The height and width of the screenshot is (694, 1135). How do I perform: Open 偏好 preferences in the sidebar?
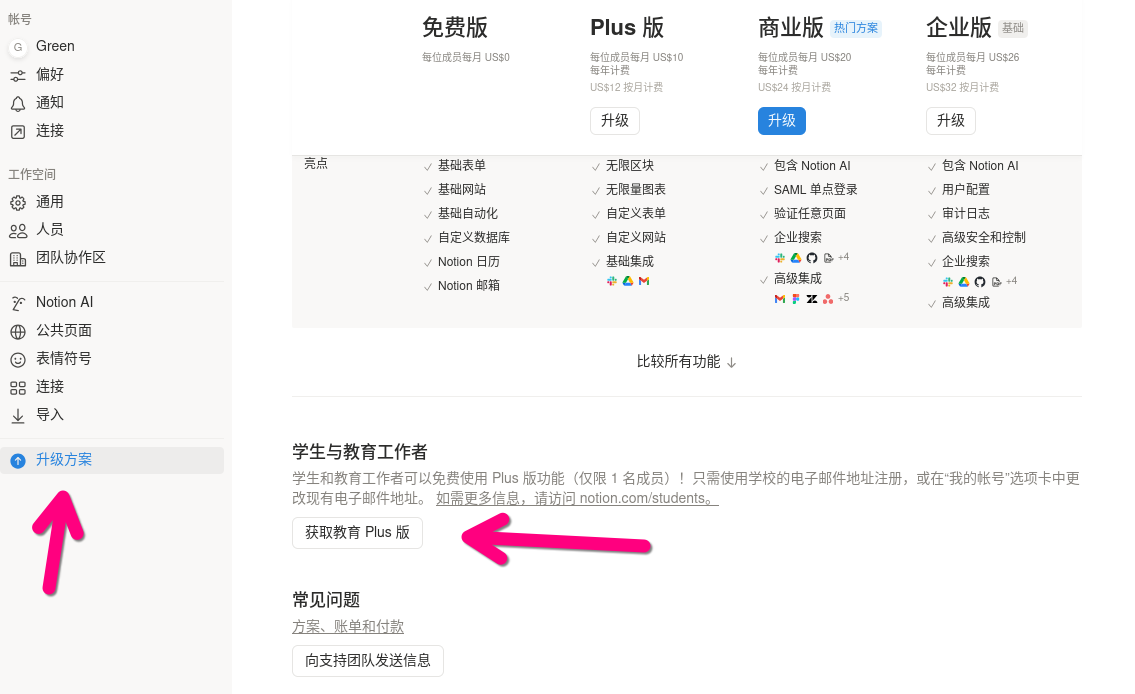49,74
